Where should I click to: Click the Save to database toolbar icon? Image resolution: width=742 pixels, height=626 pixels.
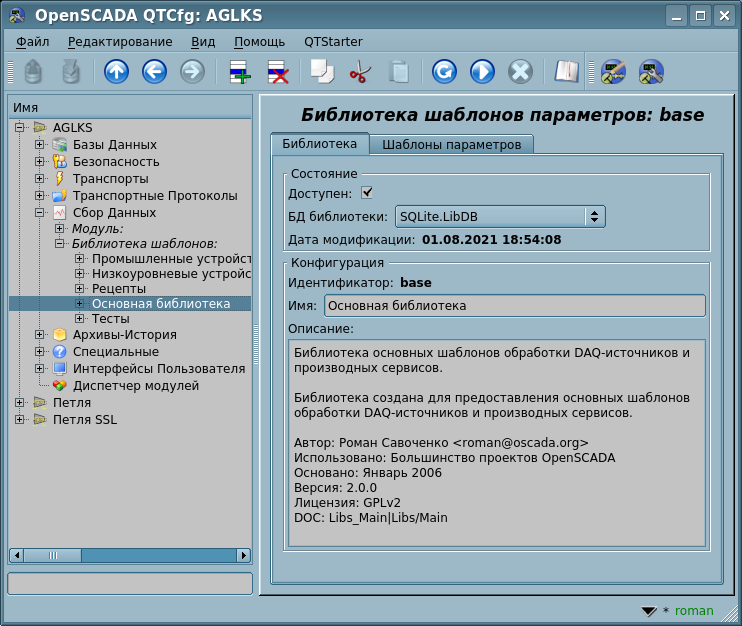point(71,72)
